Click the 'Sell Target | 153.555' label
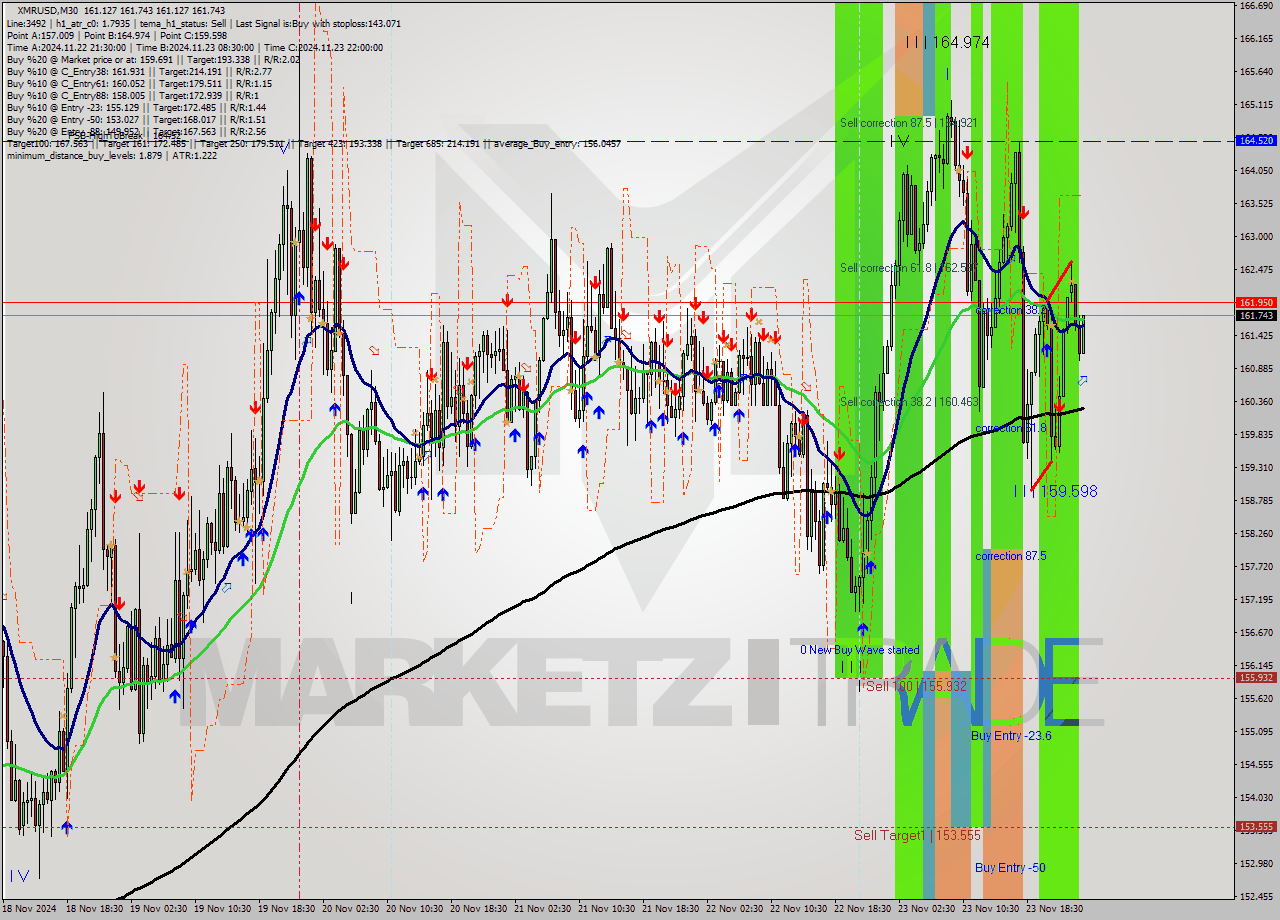This screenshot has height=920, width=1280. pyautogui.click(x=917, y=835)
